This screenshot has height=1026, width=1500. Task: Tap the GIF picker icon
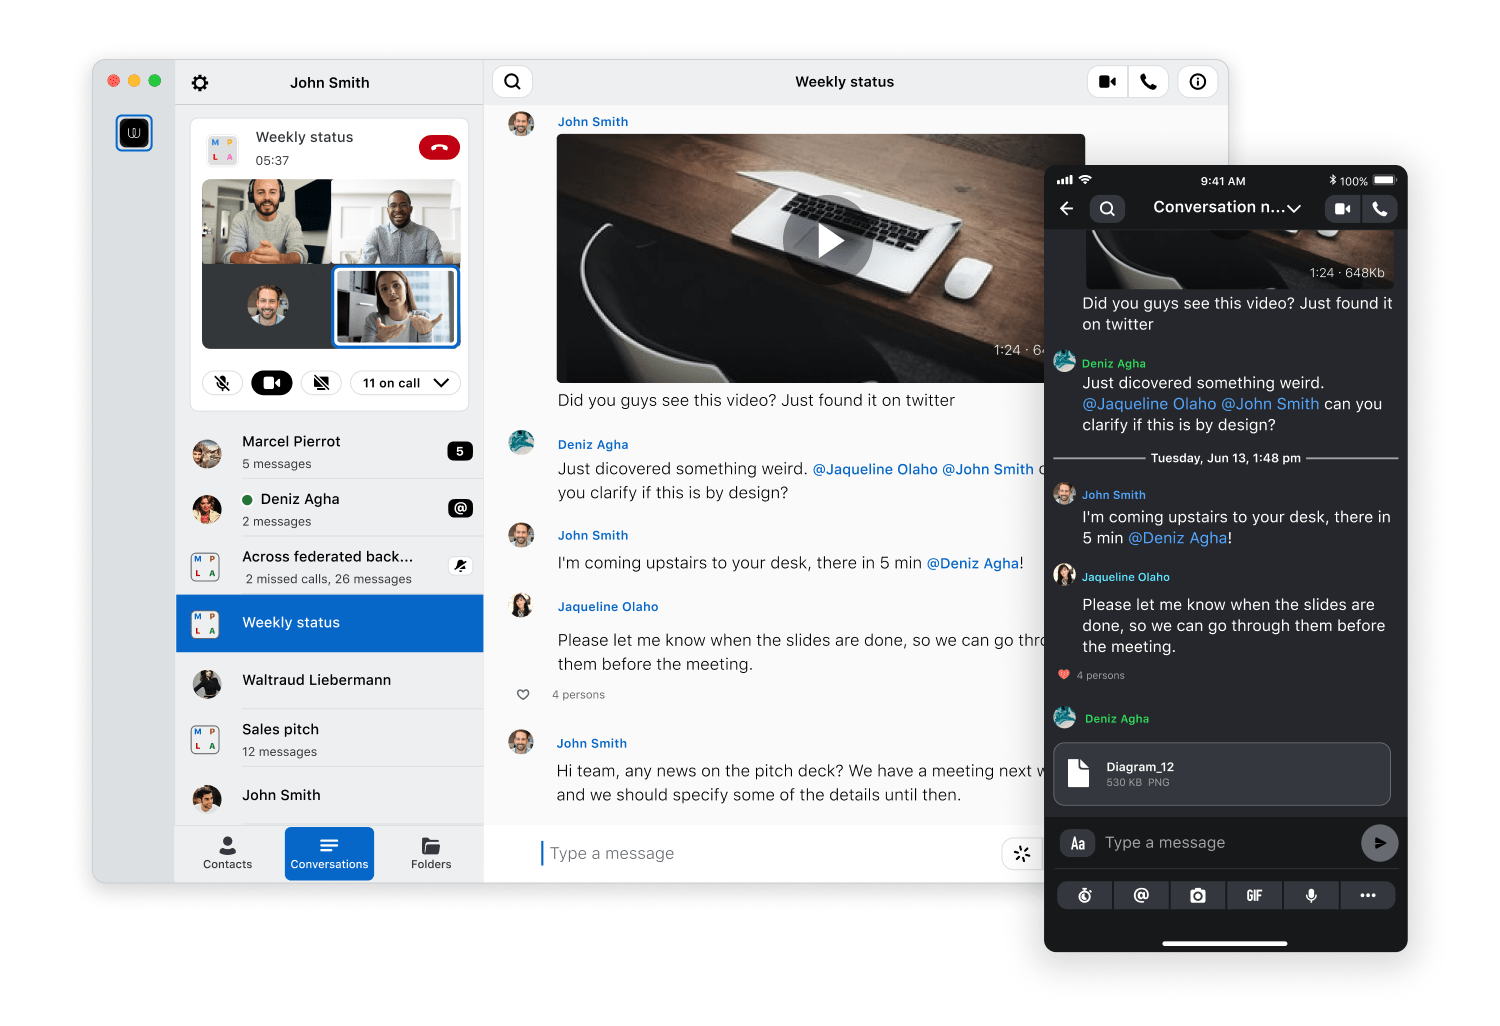coord(1254,895)
